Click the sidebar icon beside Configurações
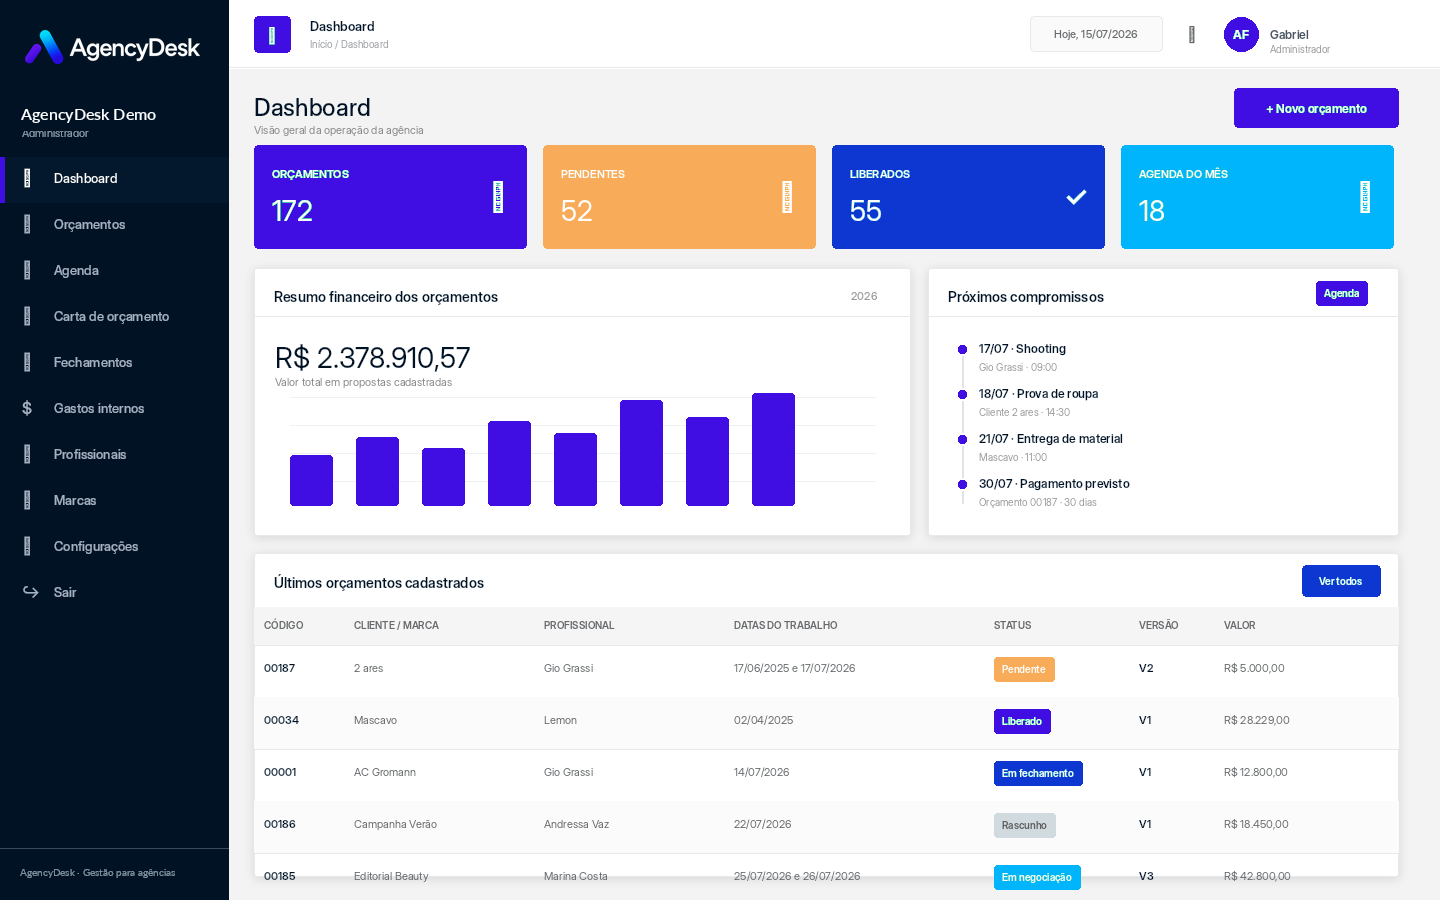Image resolution: width=1440 pixels, height=900 pixels. [27, 546]
